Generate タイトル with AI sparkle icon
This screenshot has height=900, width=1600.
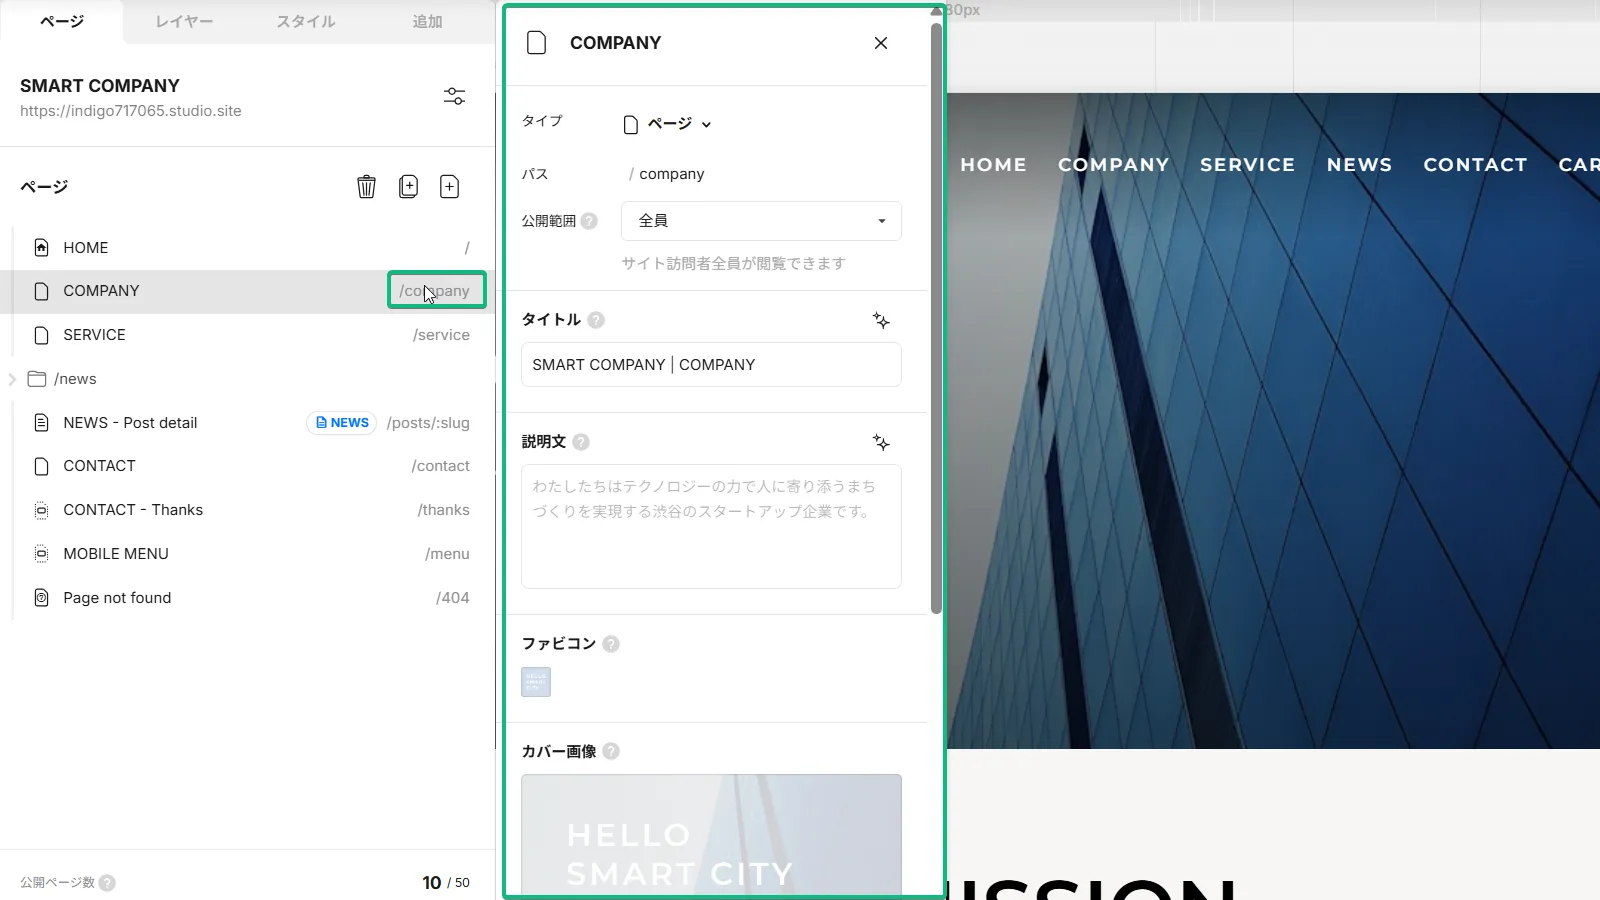pos(881,320)
